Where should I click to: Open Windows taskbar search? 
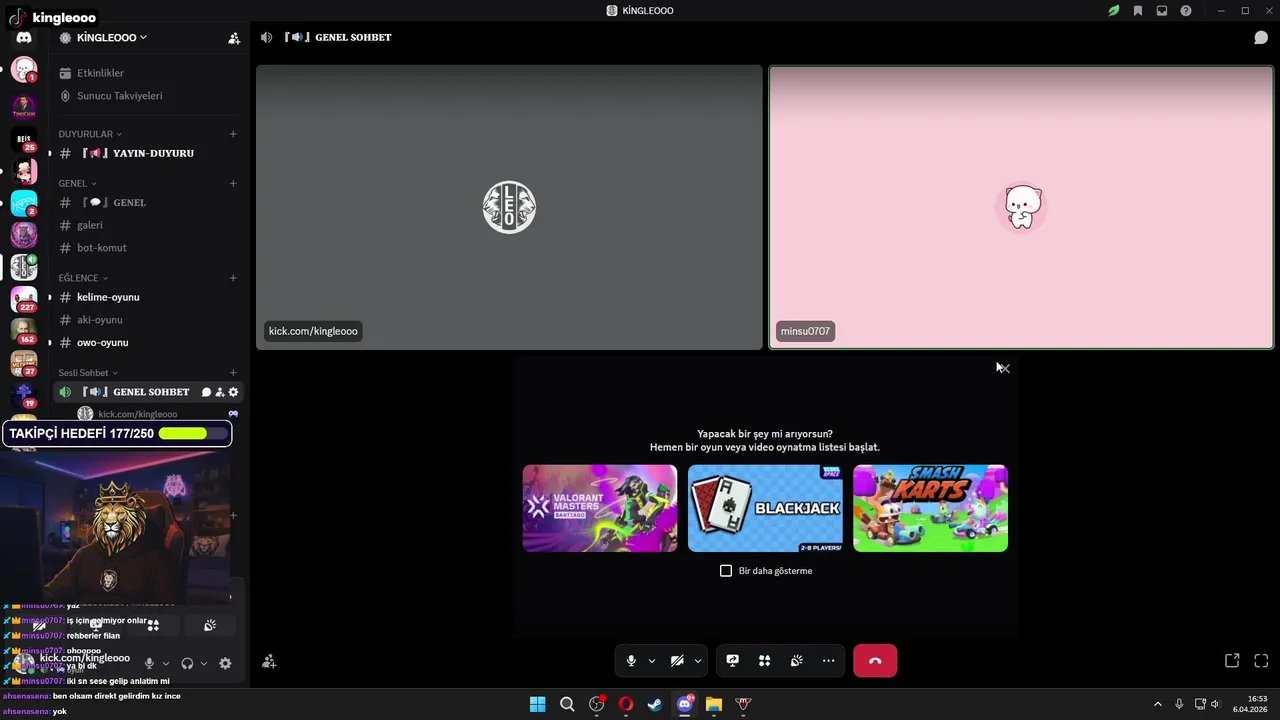tap(567, 704)
